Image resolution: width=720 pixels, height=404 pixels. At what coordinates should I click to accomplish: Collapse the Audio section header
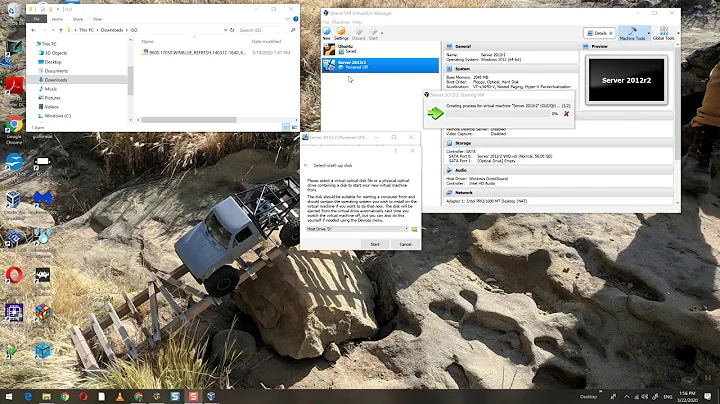tap(558, 170)
